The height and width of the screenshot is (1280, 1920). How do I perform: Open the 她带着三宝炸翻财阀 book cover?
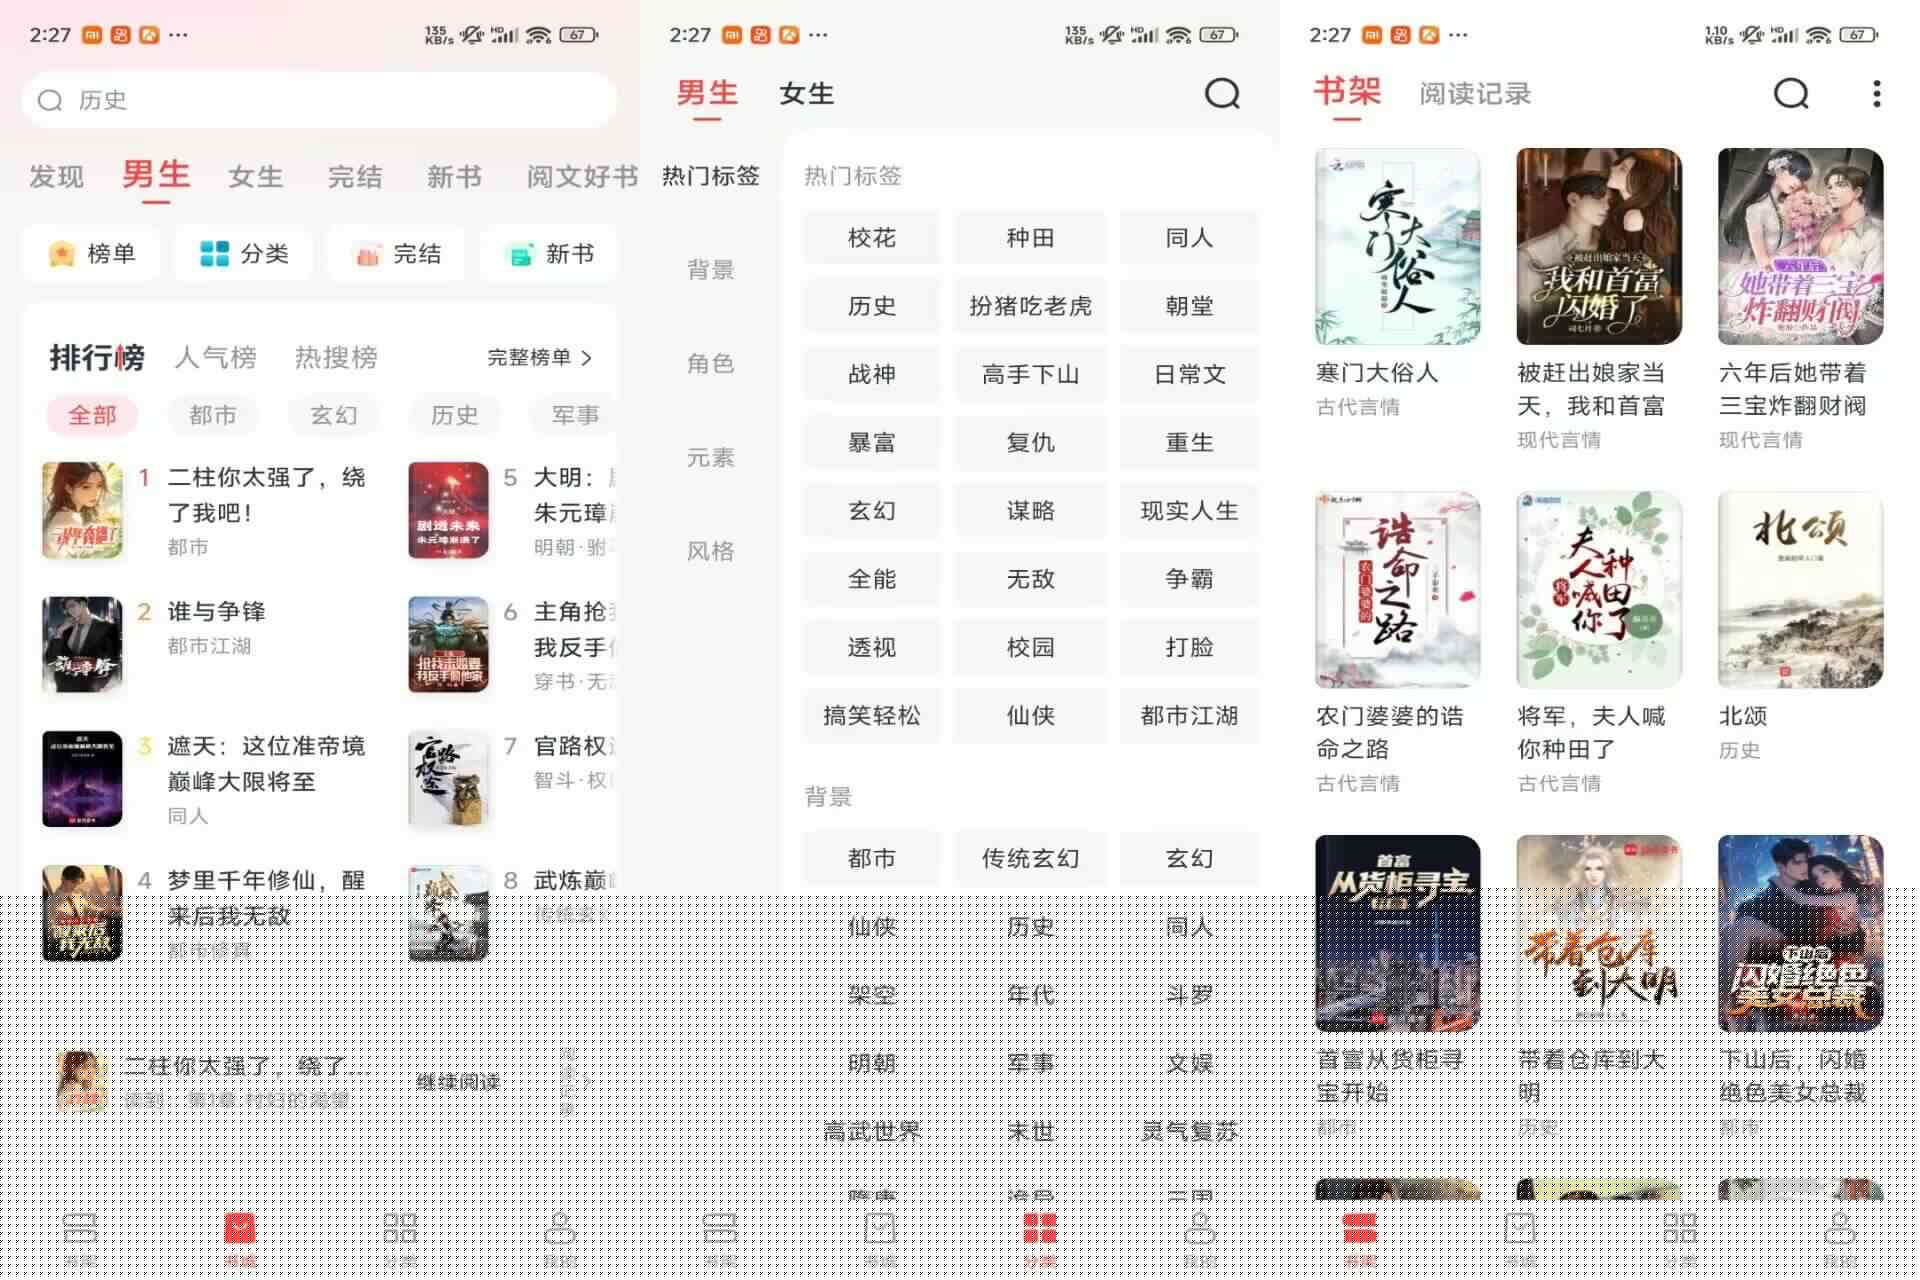coord(1800,246)
